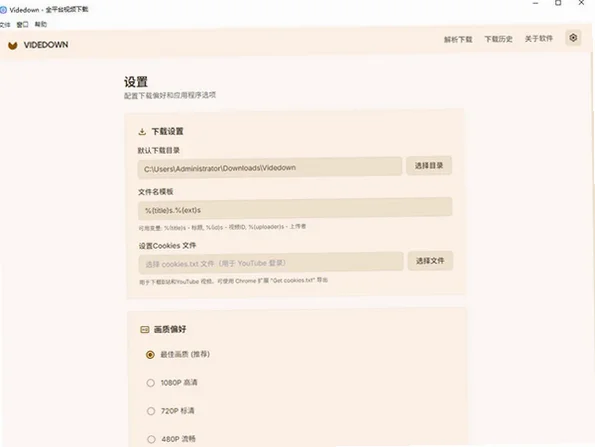Focus the 文件名模板 input field
The image size is (595, 447).
295,208
